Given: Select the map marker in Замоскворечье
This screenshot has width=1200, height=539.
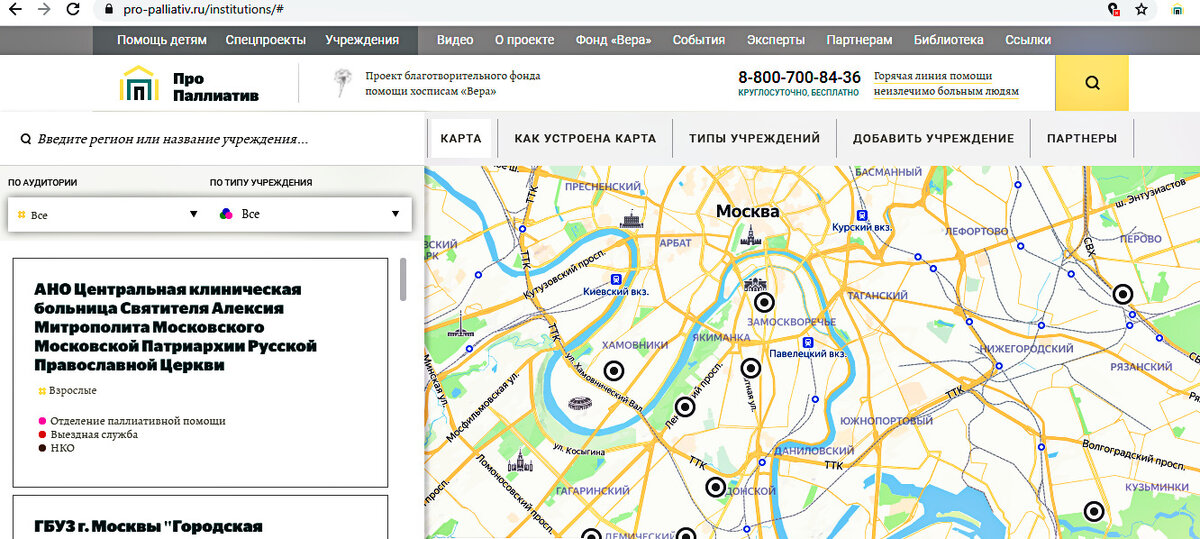Looking at the screenshot, I should pos(765,302).
